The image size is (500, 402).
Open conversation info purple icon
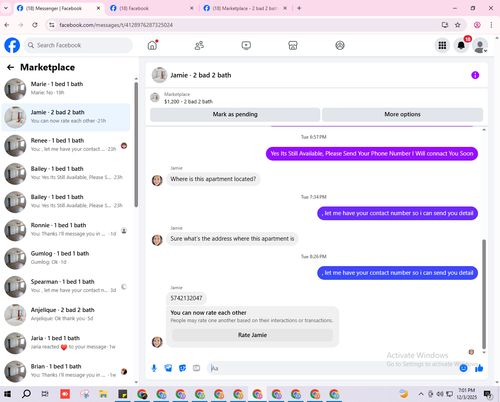(475, 75)
